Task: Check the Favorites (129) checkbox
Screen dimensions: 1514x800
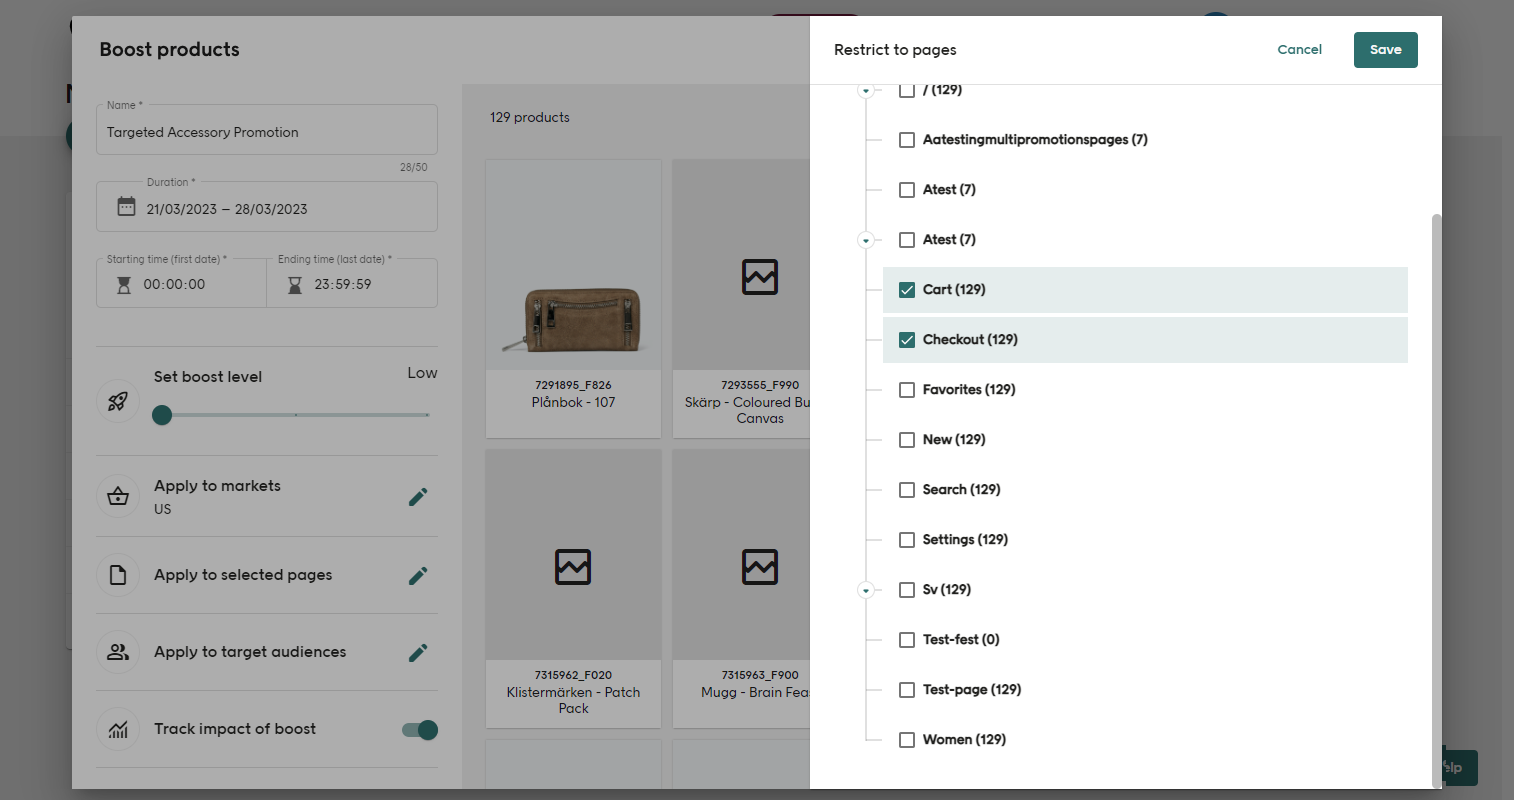Action: 907,390
